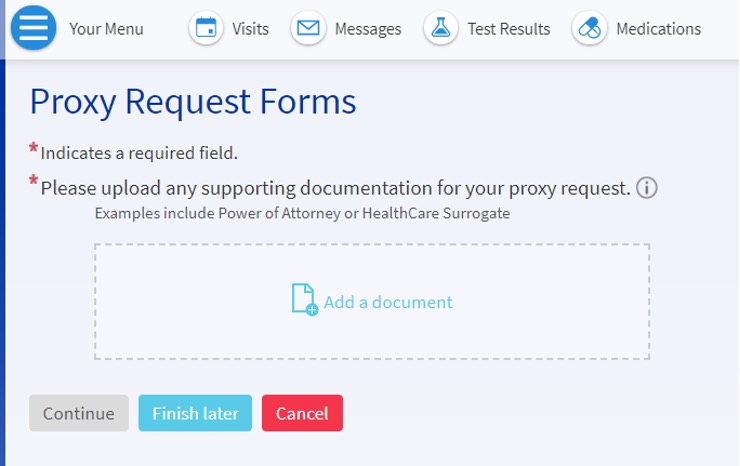Click the Proxy Request Forms heading
Screen dimensions: 740x466
point(193,101)
